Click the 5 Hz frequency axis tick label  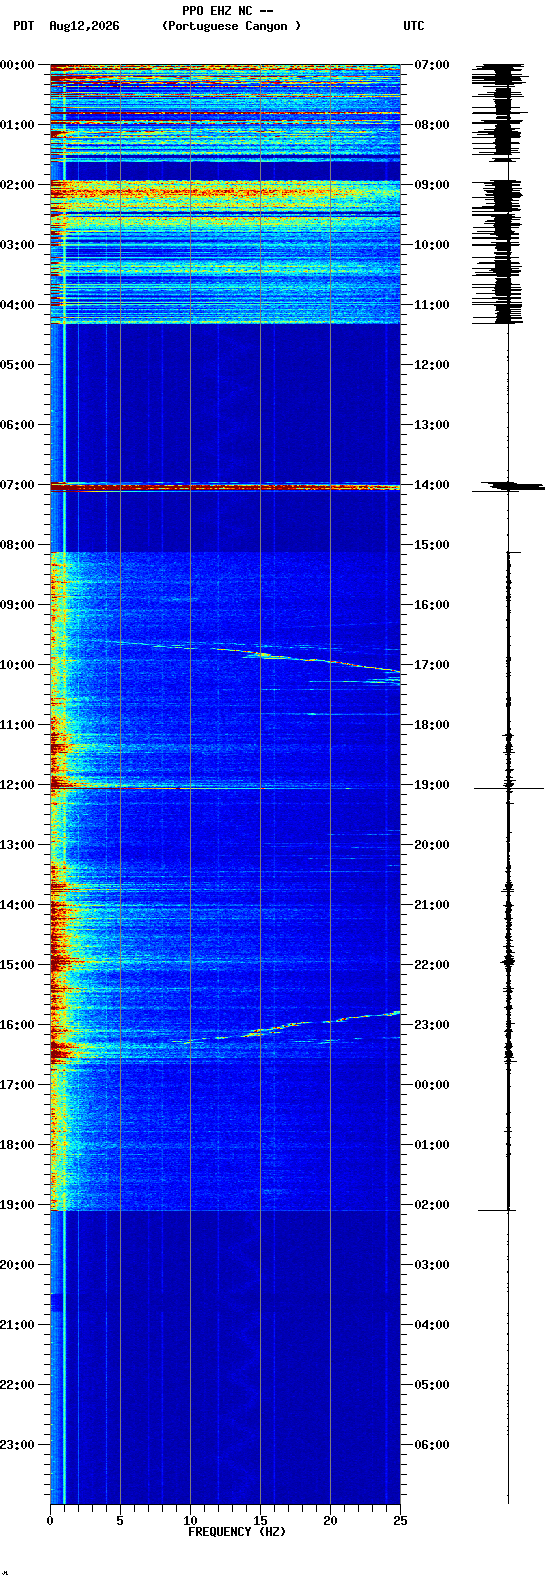pos(120,1521)
